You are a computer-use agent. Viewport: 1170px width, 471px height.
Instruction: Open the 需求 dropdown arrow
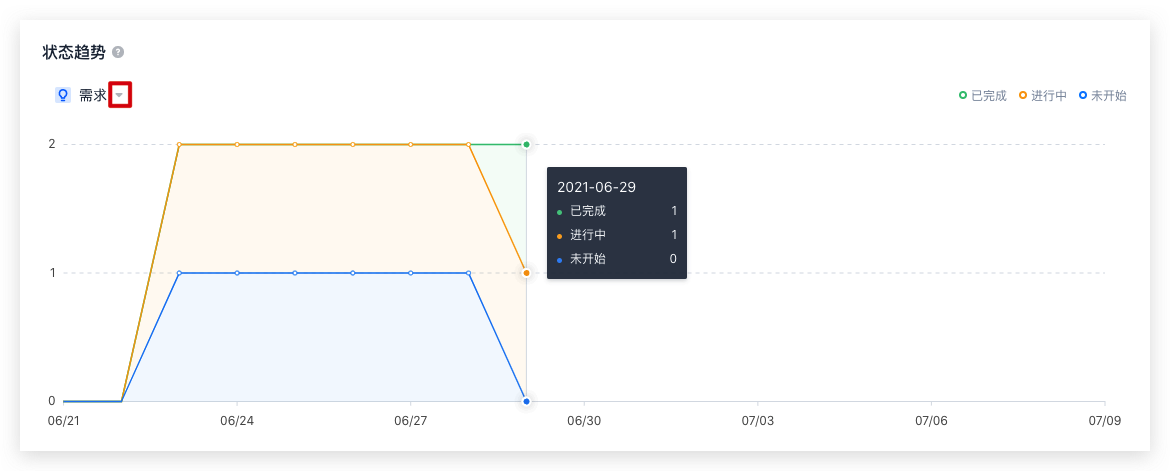pyautogui.click(x=120, y=95)
